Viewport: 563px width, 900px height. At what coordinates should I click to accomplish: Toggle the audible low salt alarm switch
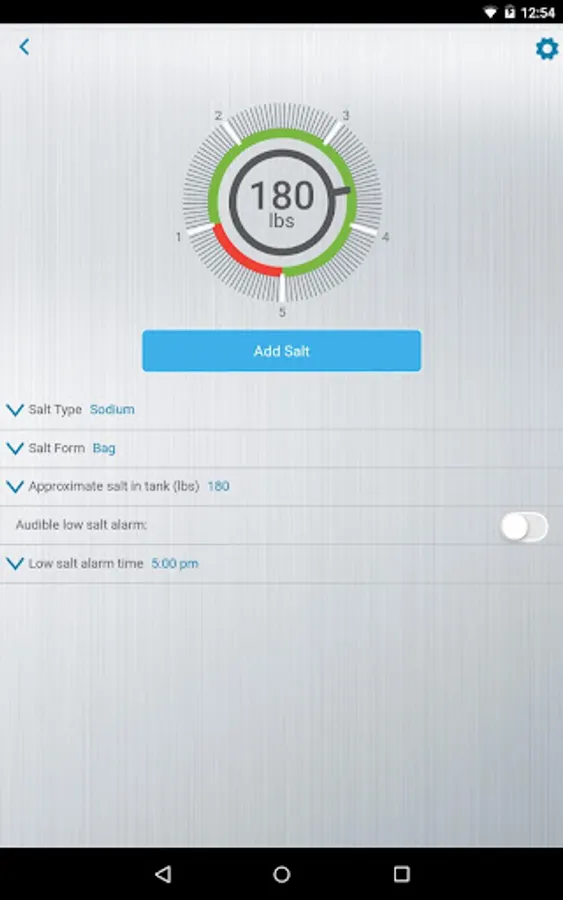tap(523, 526)
